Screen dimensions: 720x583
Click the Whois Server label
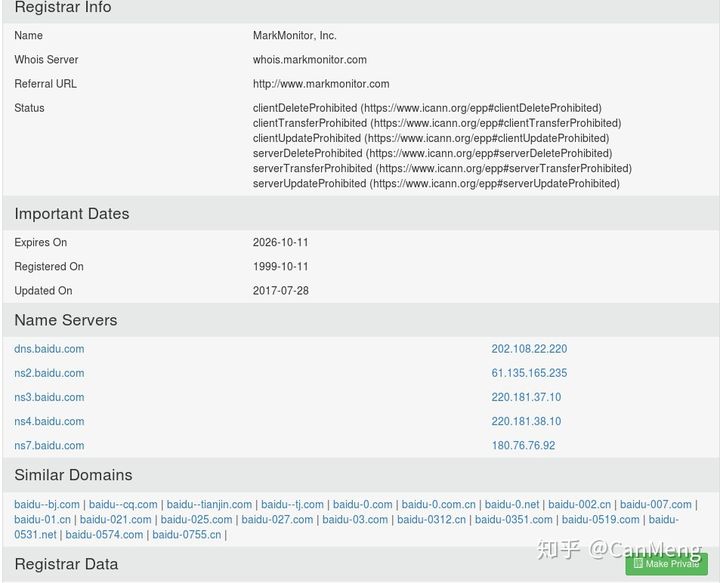[x=46, y=60]
